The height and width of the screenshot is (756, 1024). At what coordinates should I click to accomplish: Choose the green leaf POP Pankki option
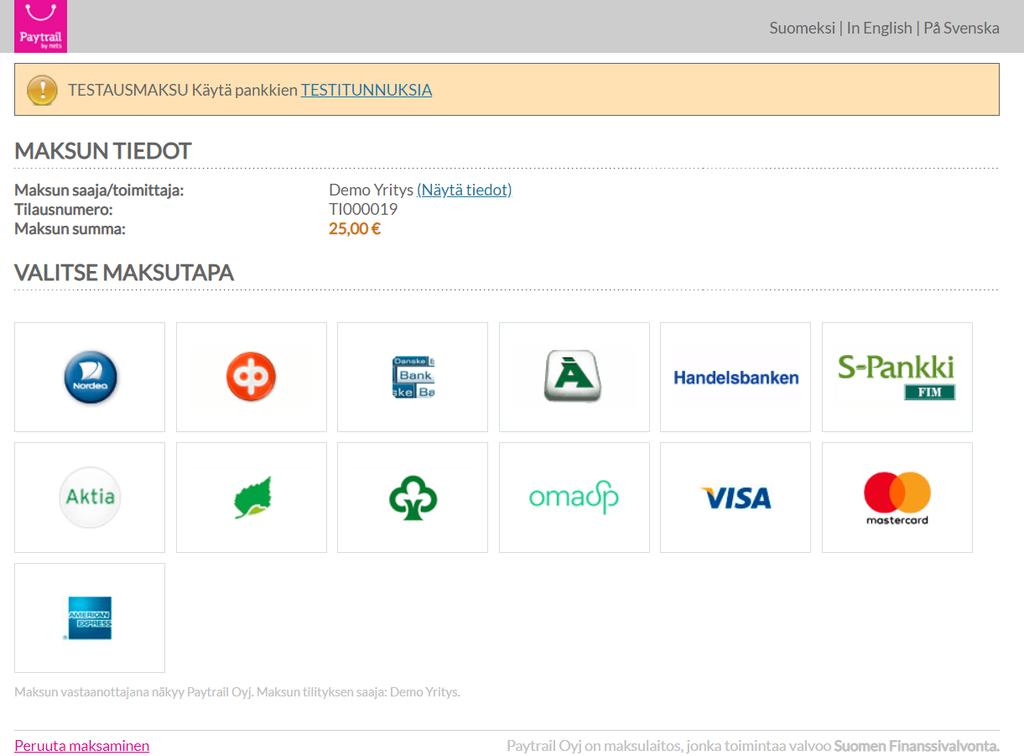coord(251,497)
